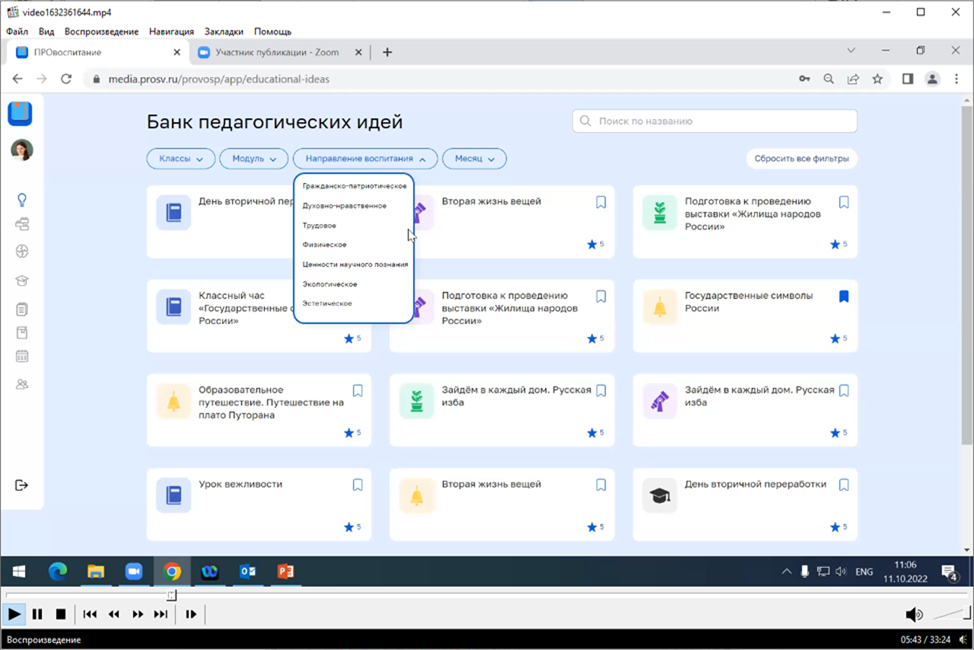
Task: Click the video player stop button
Action: [x=60, y=614]
